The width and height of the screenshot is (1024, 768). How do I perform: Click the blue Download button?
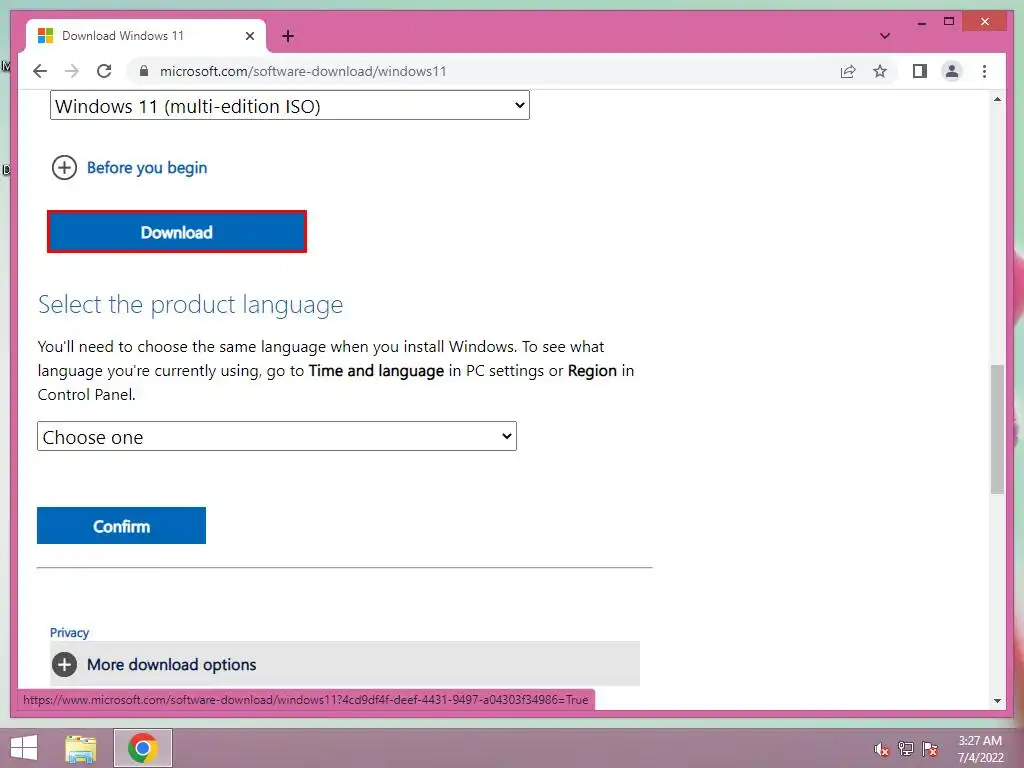click(177, 232)
